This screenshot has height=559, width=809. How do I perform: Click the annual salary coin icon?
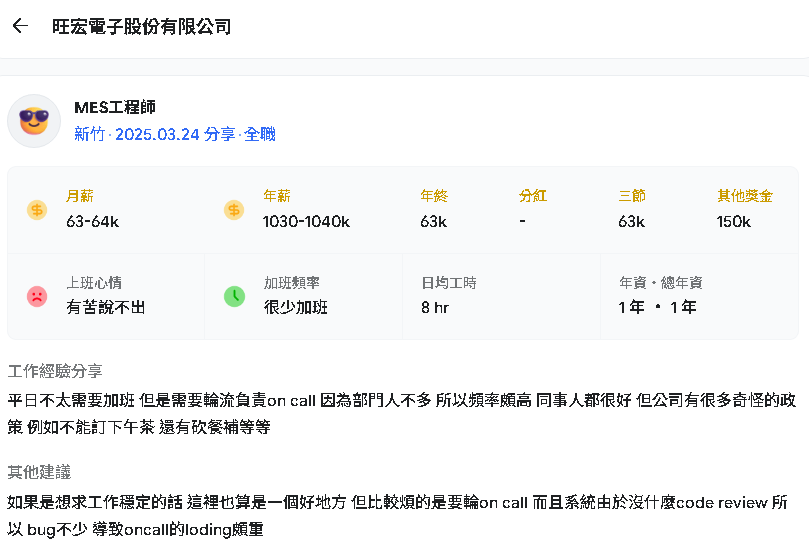[234, 210]
